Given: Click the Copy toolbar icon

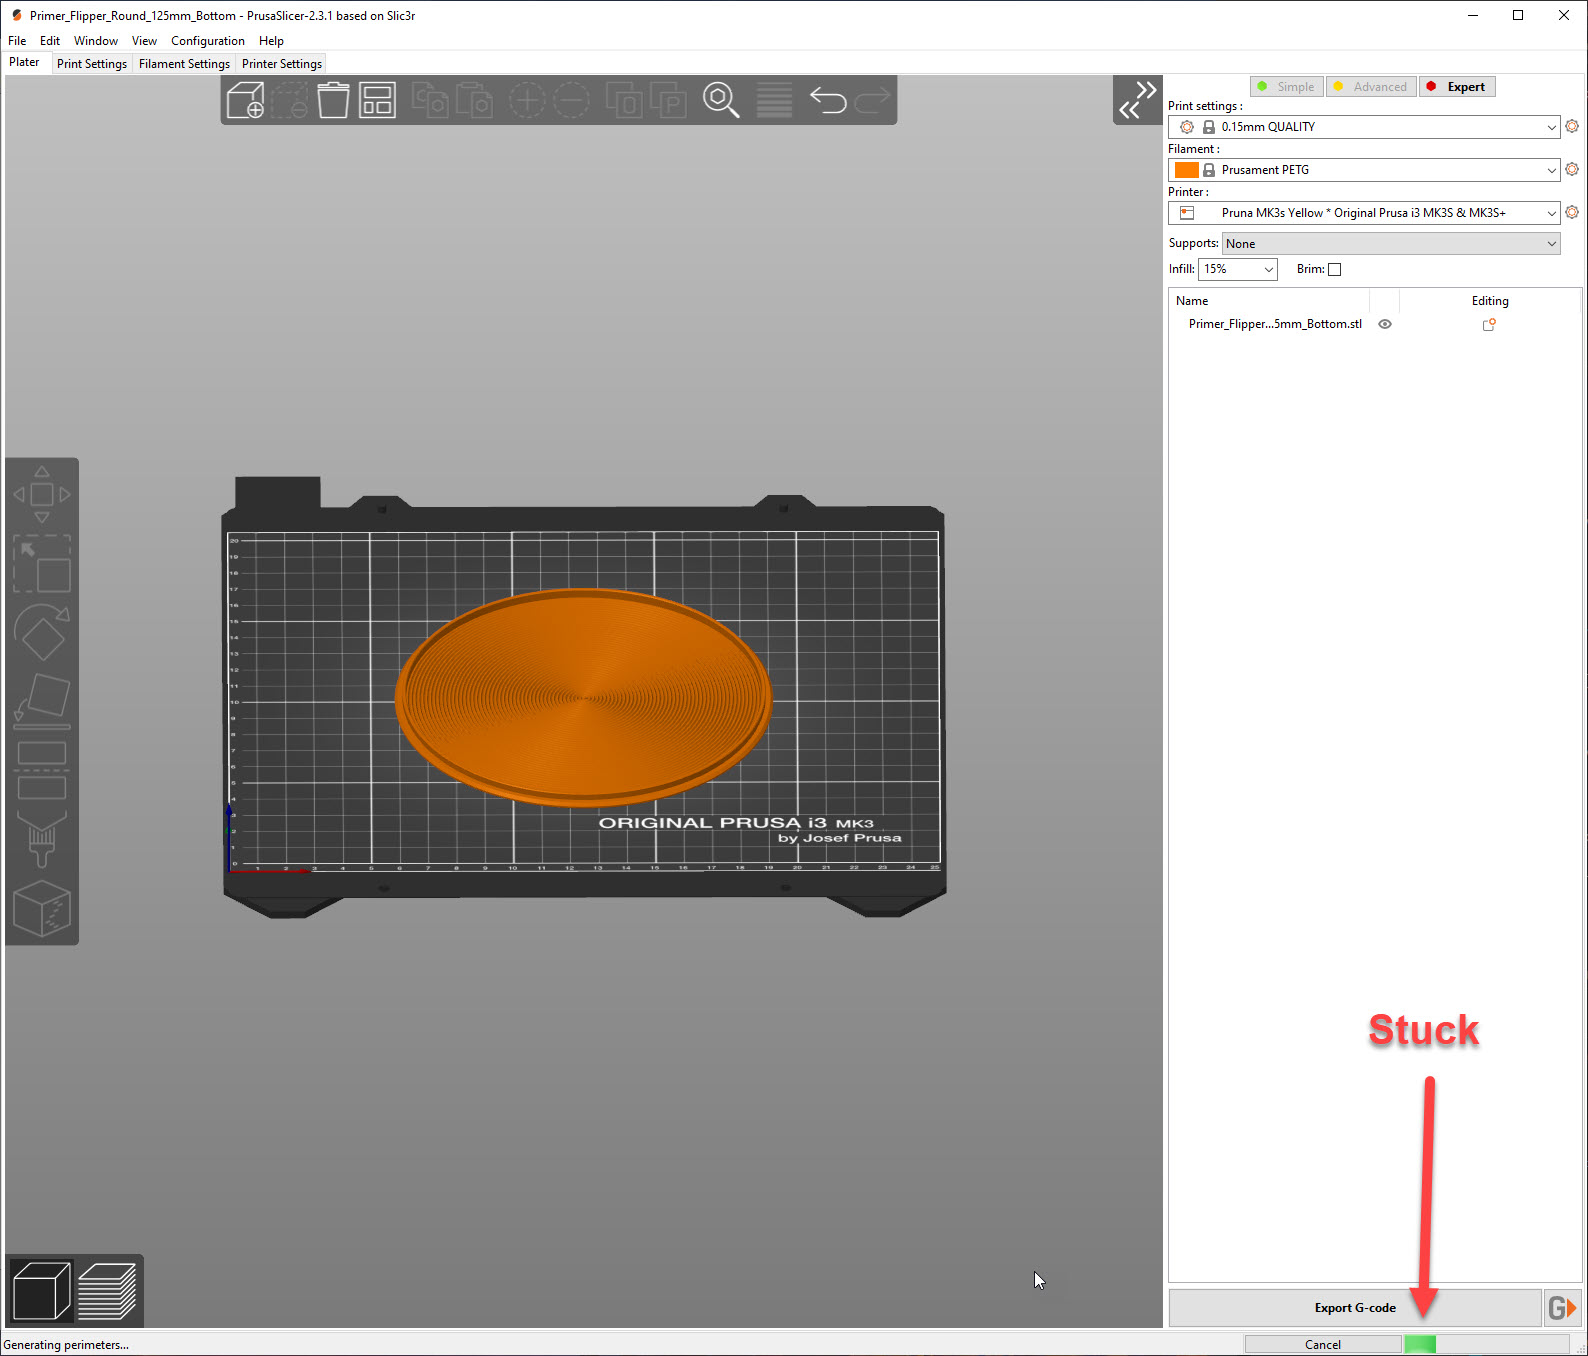Looking at the screenshot, I should coord(430,100).
